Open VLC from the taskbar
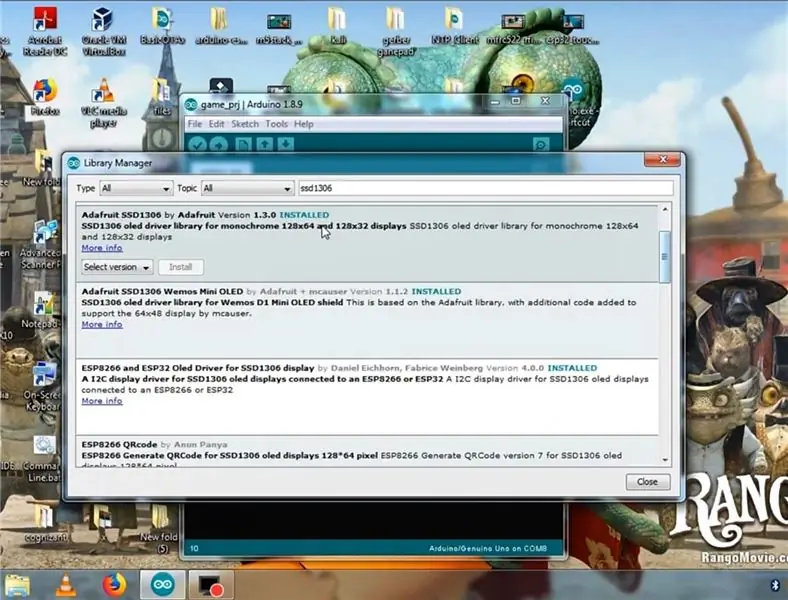The height and width of the screenshot is (600, 788). click(65, 585)
